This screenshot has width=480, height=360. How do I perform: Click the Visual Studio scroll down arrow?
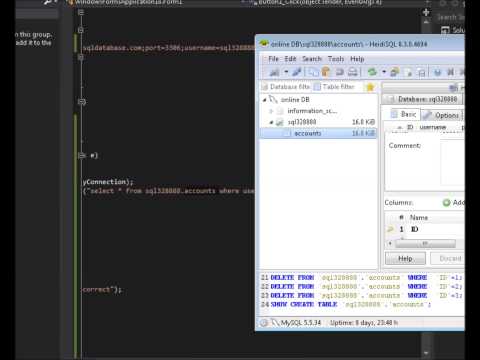426,352
